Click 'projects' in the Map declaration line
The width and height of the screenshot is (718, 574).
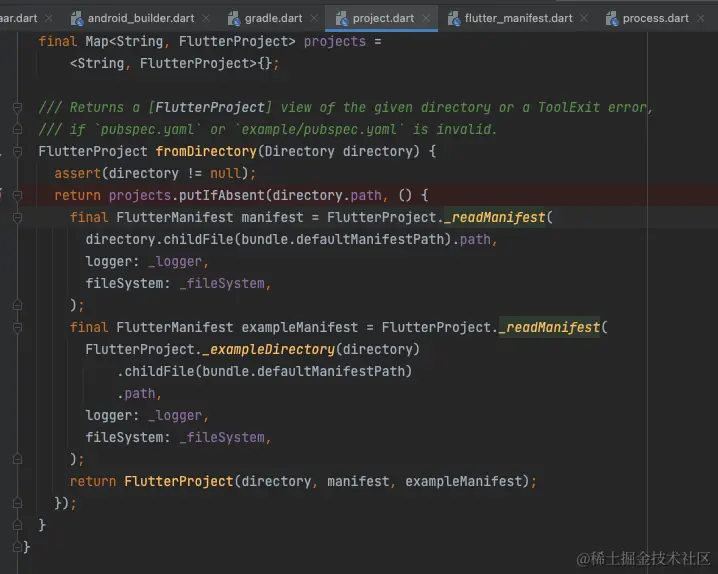(x=335, y=42)
